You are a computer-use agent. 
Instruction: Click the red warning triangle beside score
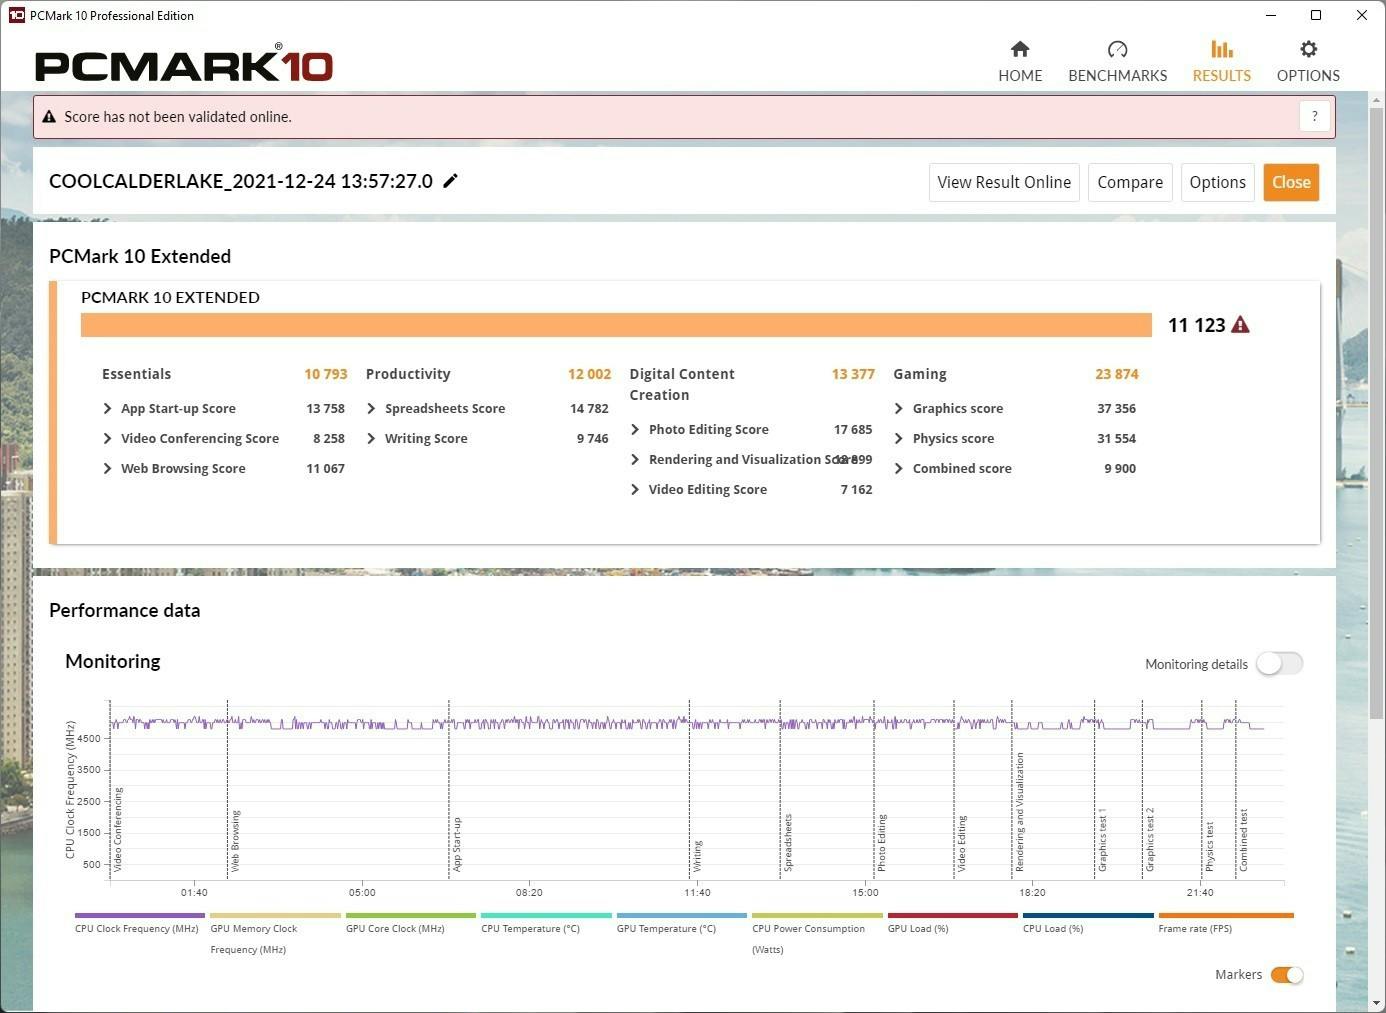[x=1240, y=325]
